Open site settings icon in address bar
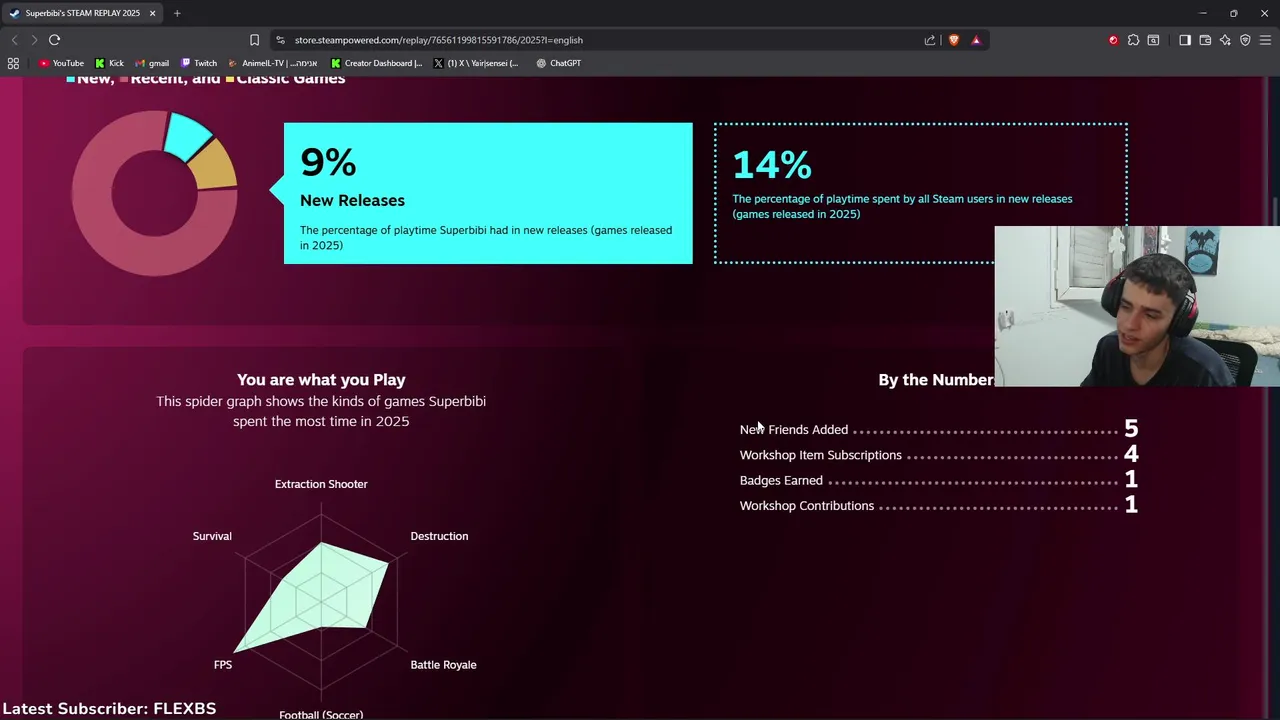The image size is (1280, 720). point(280,40)
